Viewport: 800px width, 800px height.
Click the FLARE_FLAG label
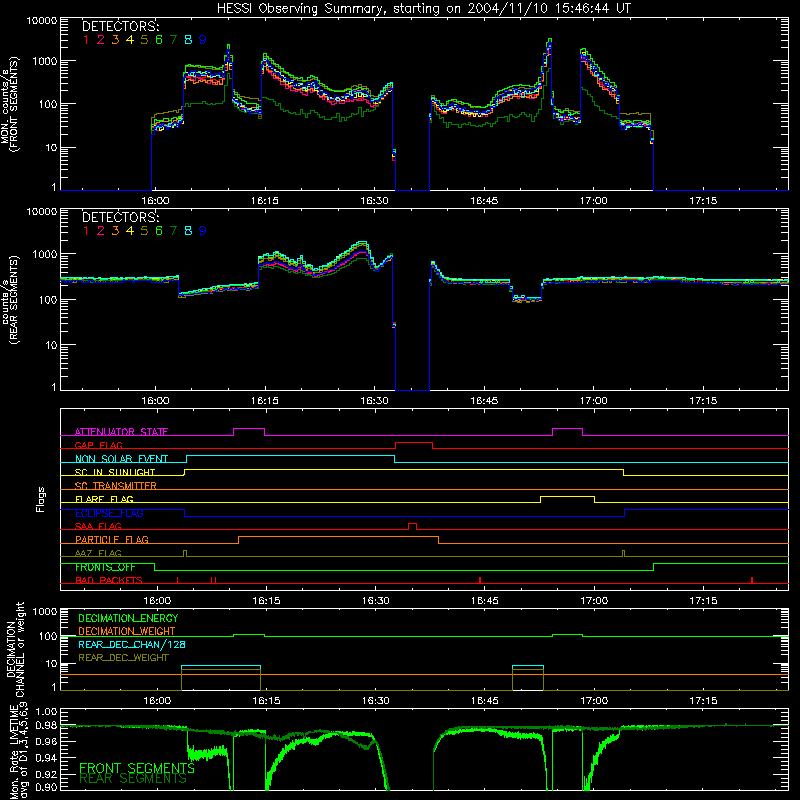click(104, 499)
